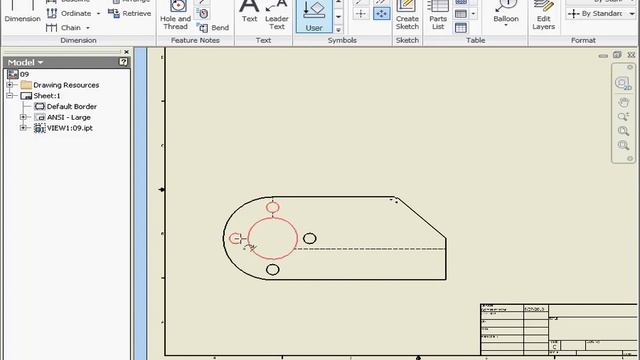Select the 09 drawing root node

(19, 74)
